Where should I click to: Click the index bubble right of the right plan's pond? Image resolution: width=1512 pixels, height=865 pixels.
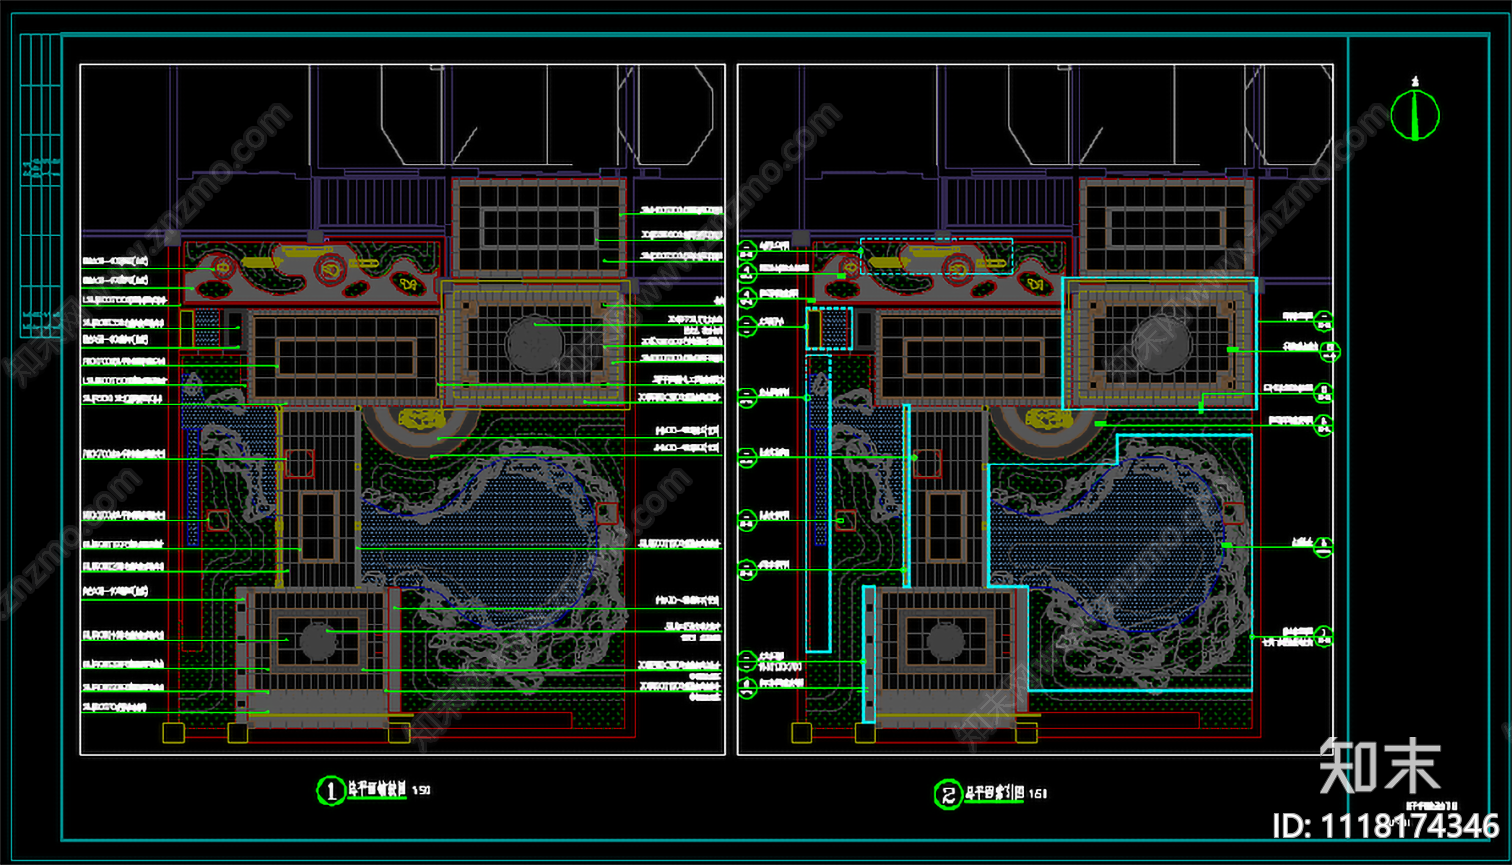coord(1324,546)
